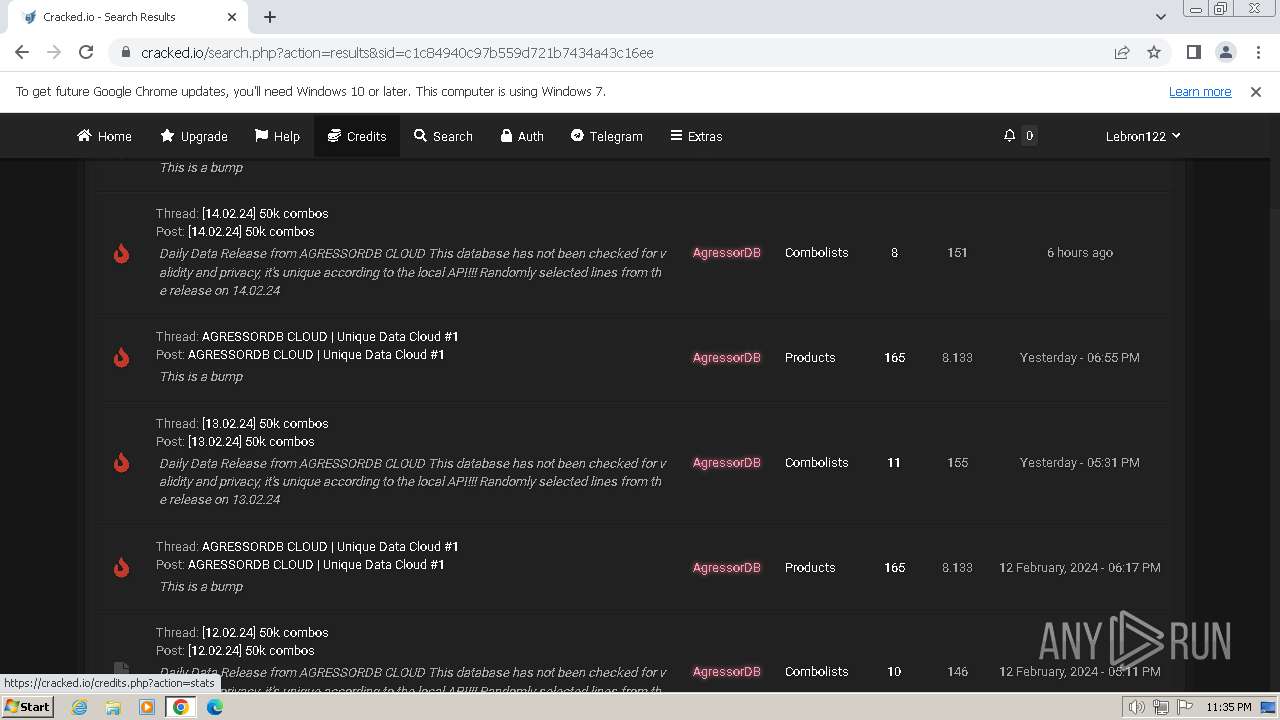Click the notifications bell icon
Viewport: 1280px width, 720px height.
click(x=1009, y=136)
